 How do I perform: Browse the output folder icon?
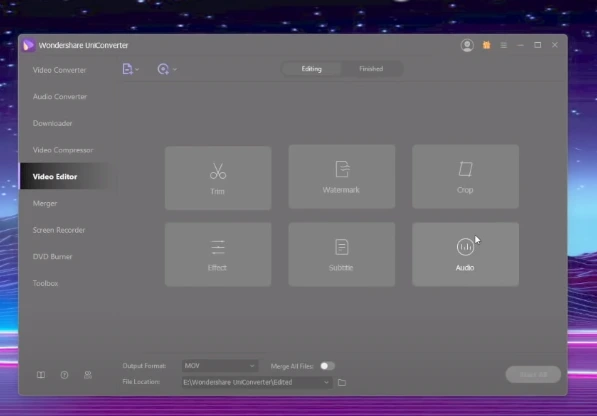click(x=342, y=383)
